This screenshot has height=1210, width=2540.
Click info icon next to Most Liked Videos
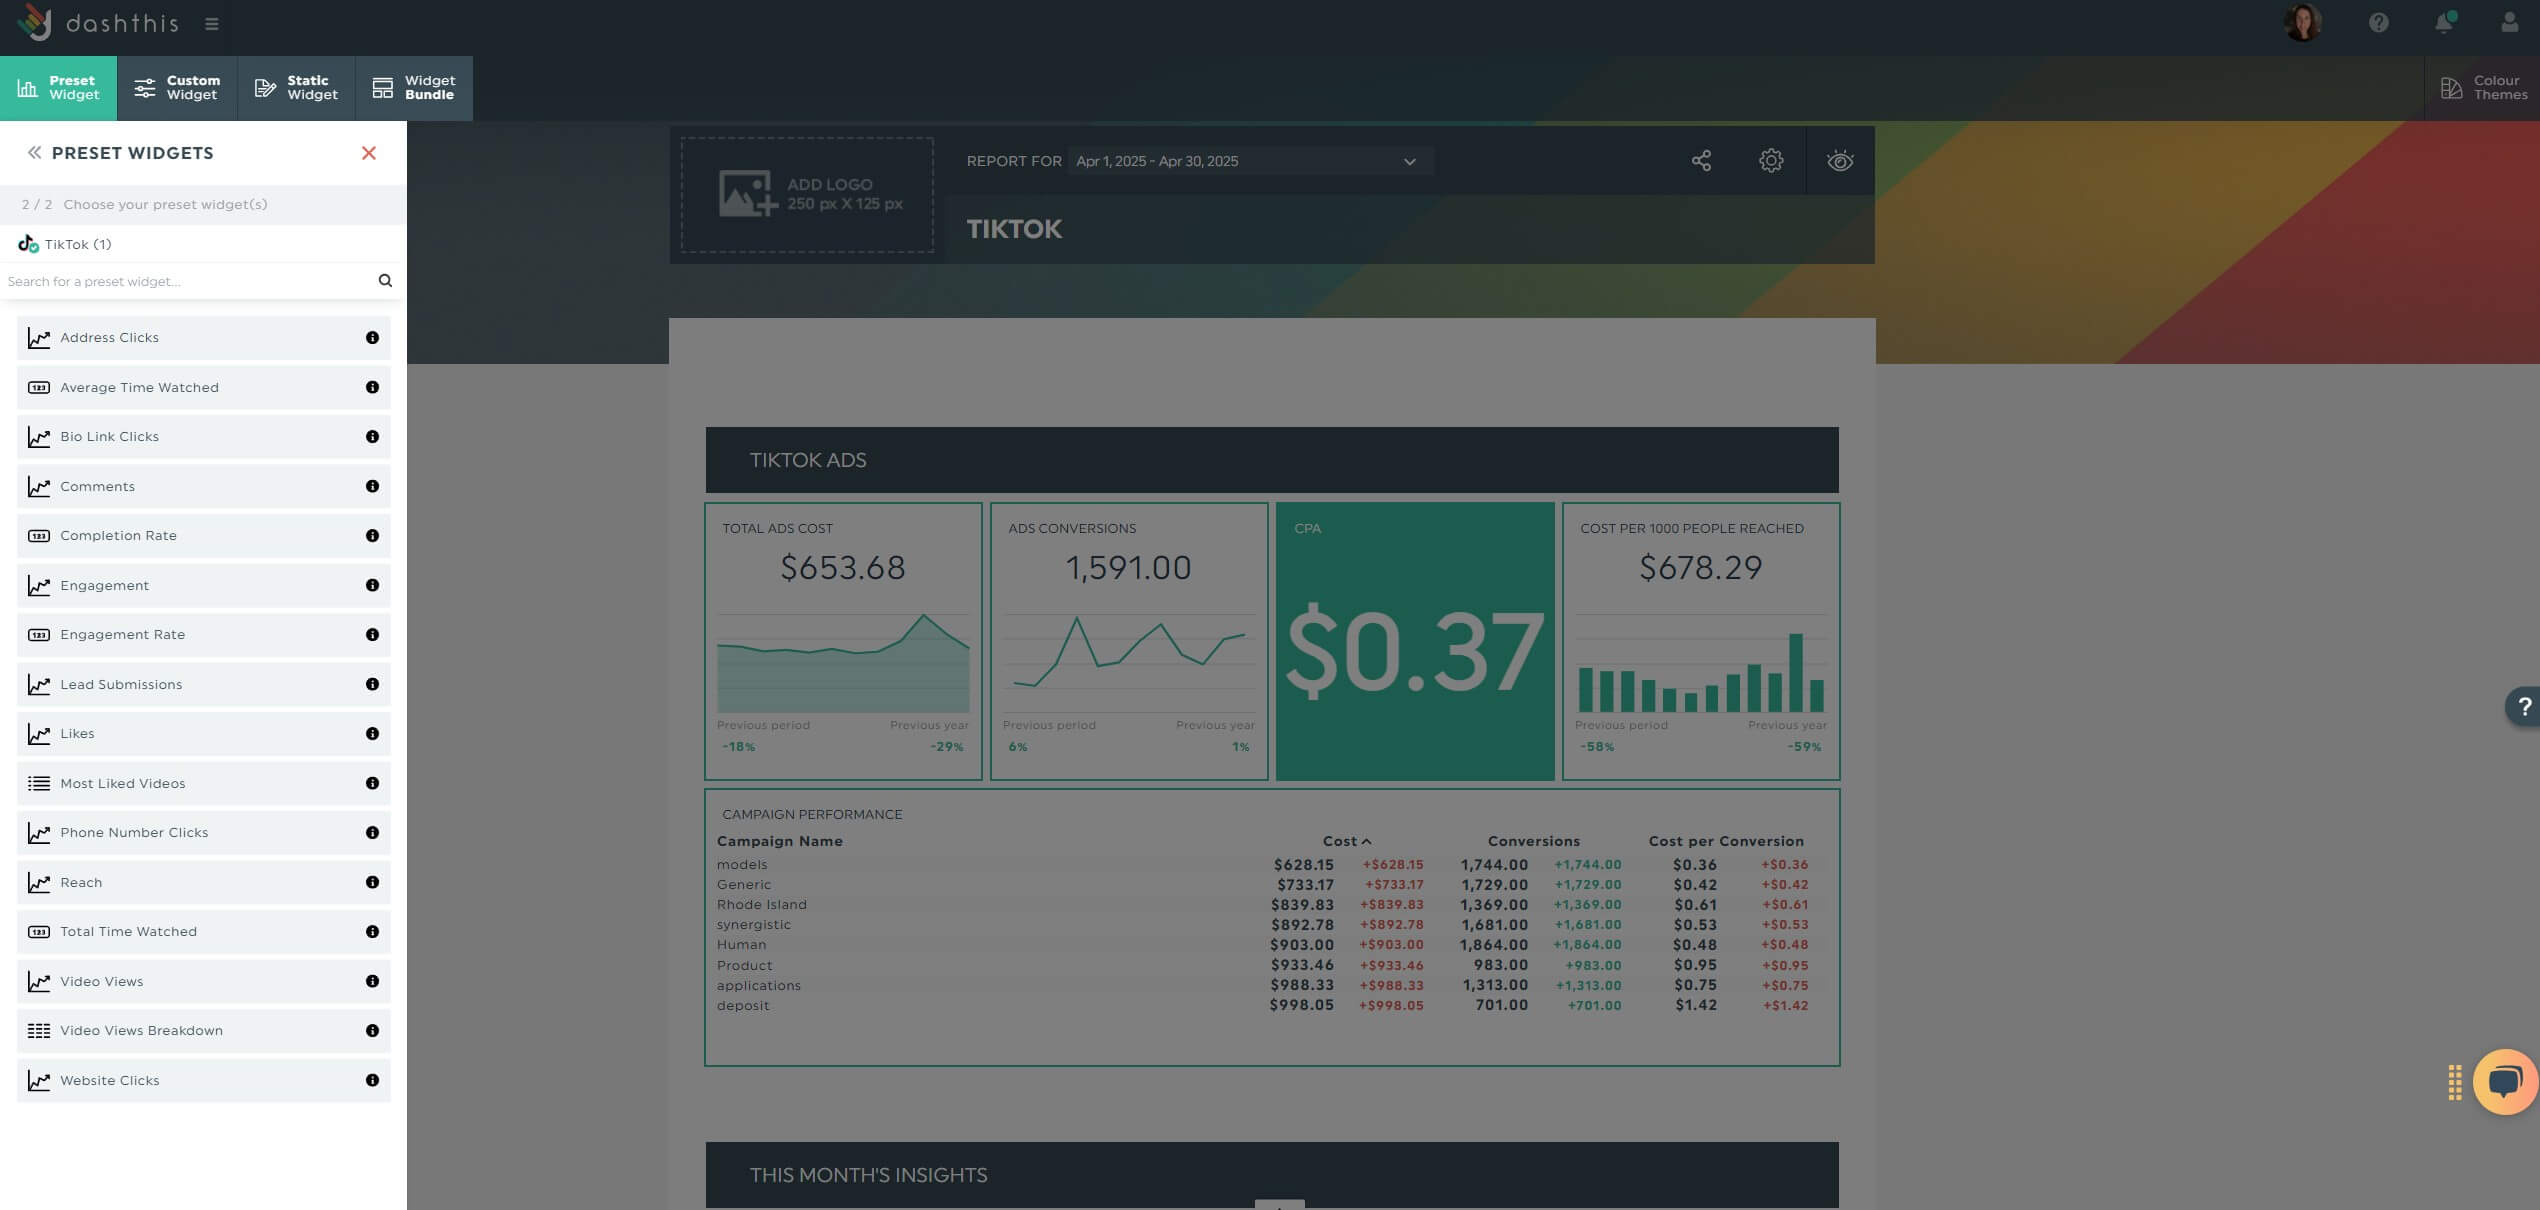[x=372, y=783]
